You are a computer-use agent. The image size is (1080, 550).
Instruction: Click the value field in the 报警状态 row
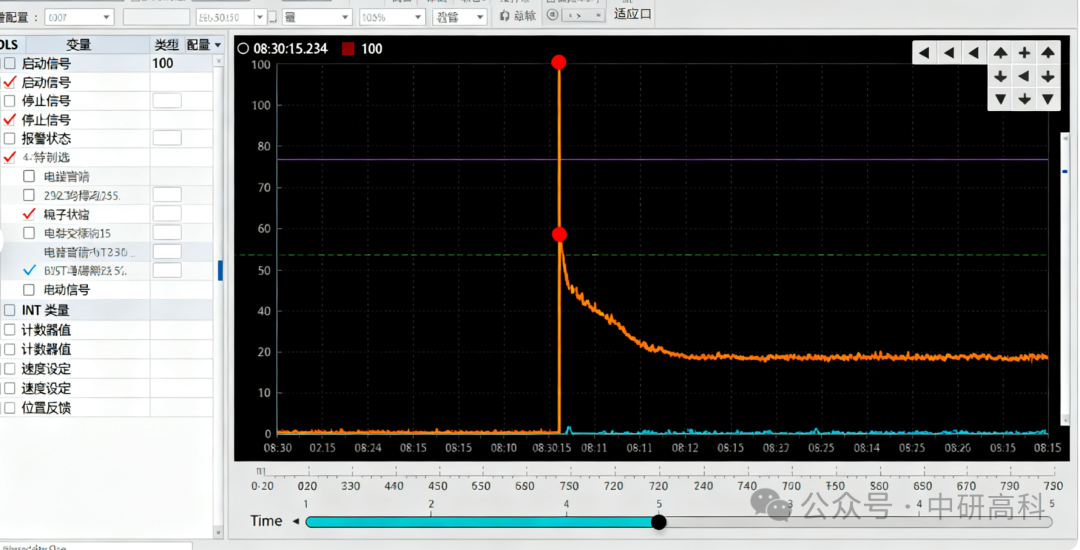(x=167, y=138)
